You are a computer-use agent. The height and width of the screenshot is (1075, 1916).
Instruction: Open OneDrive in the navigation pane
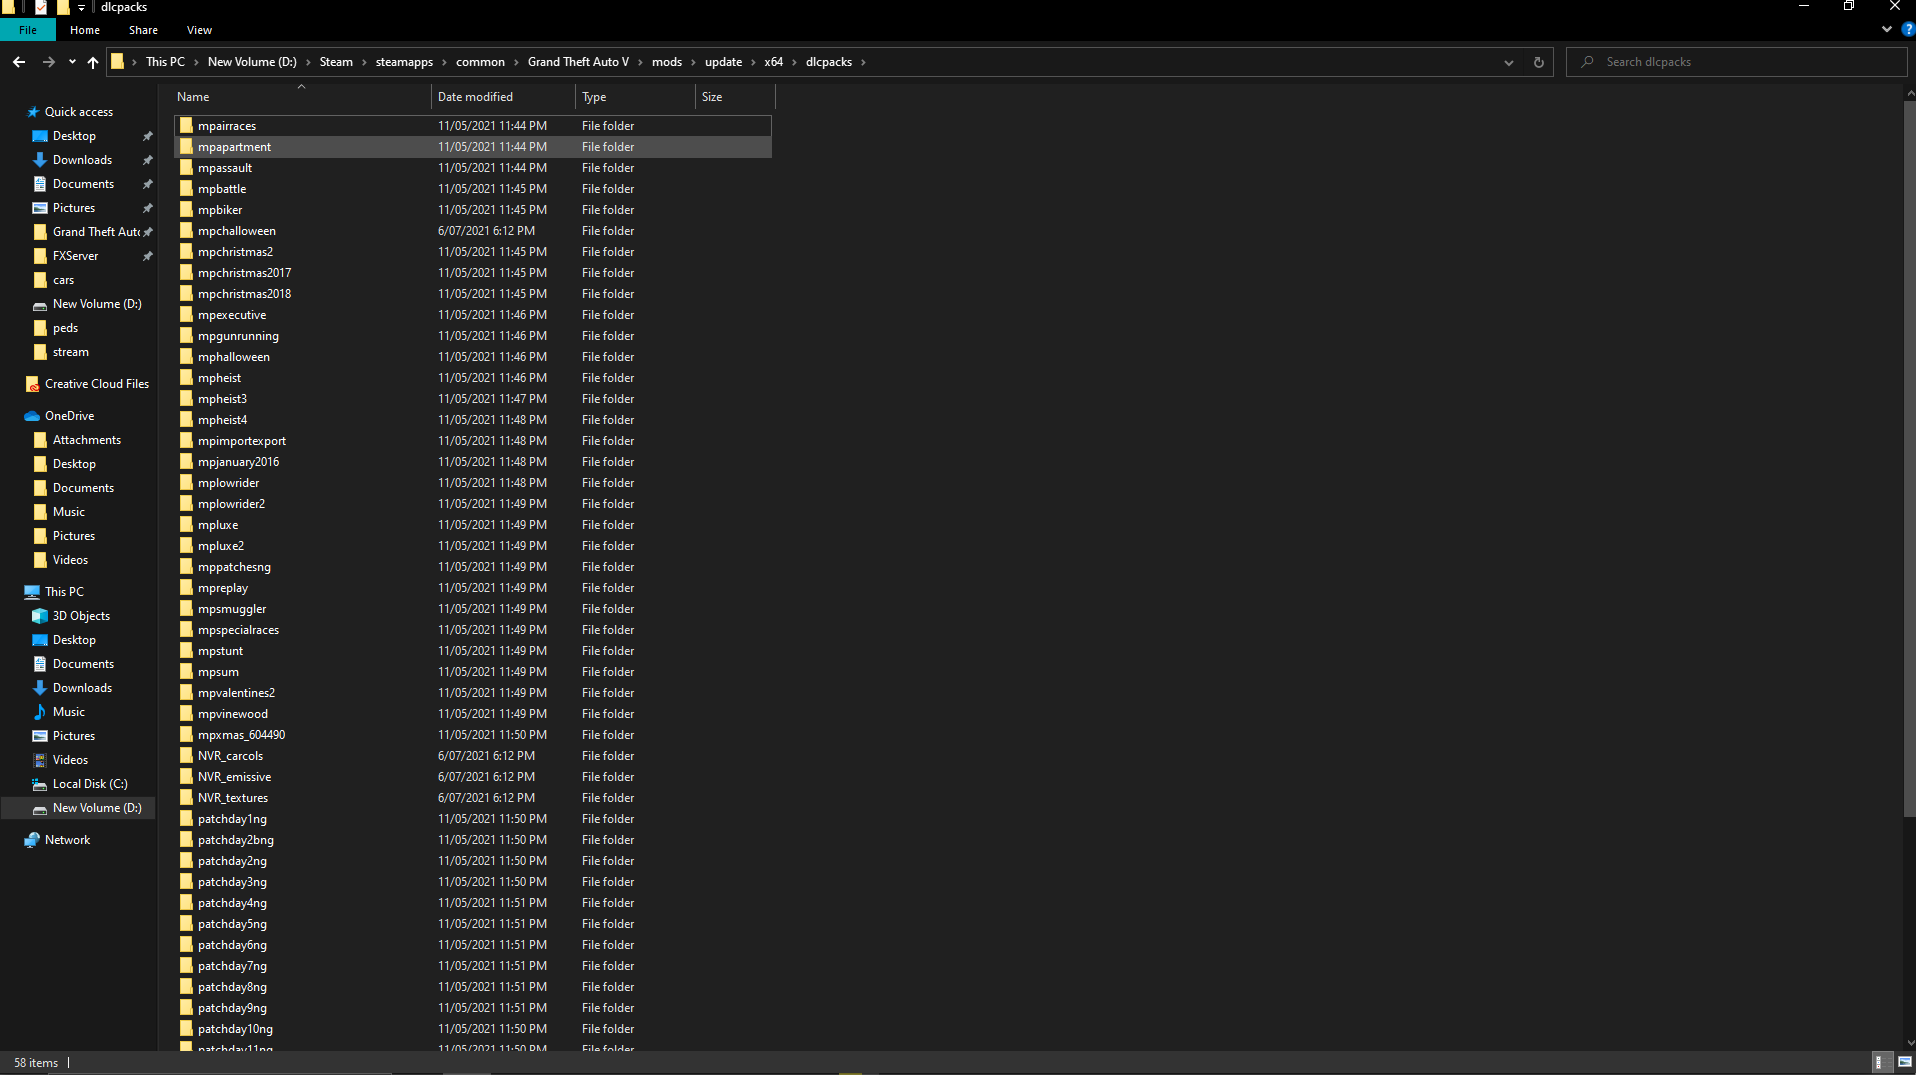click(69, 416)
